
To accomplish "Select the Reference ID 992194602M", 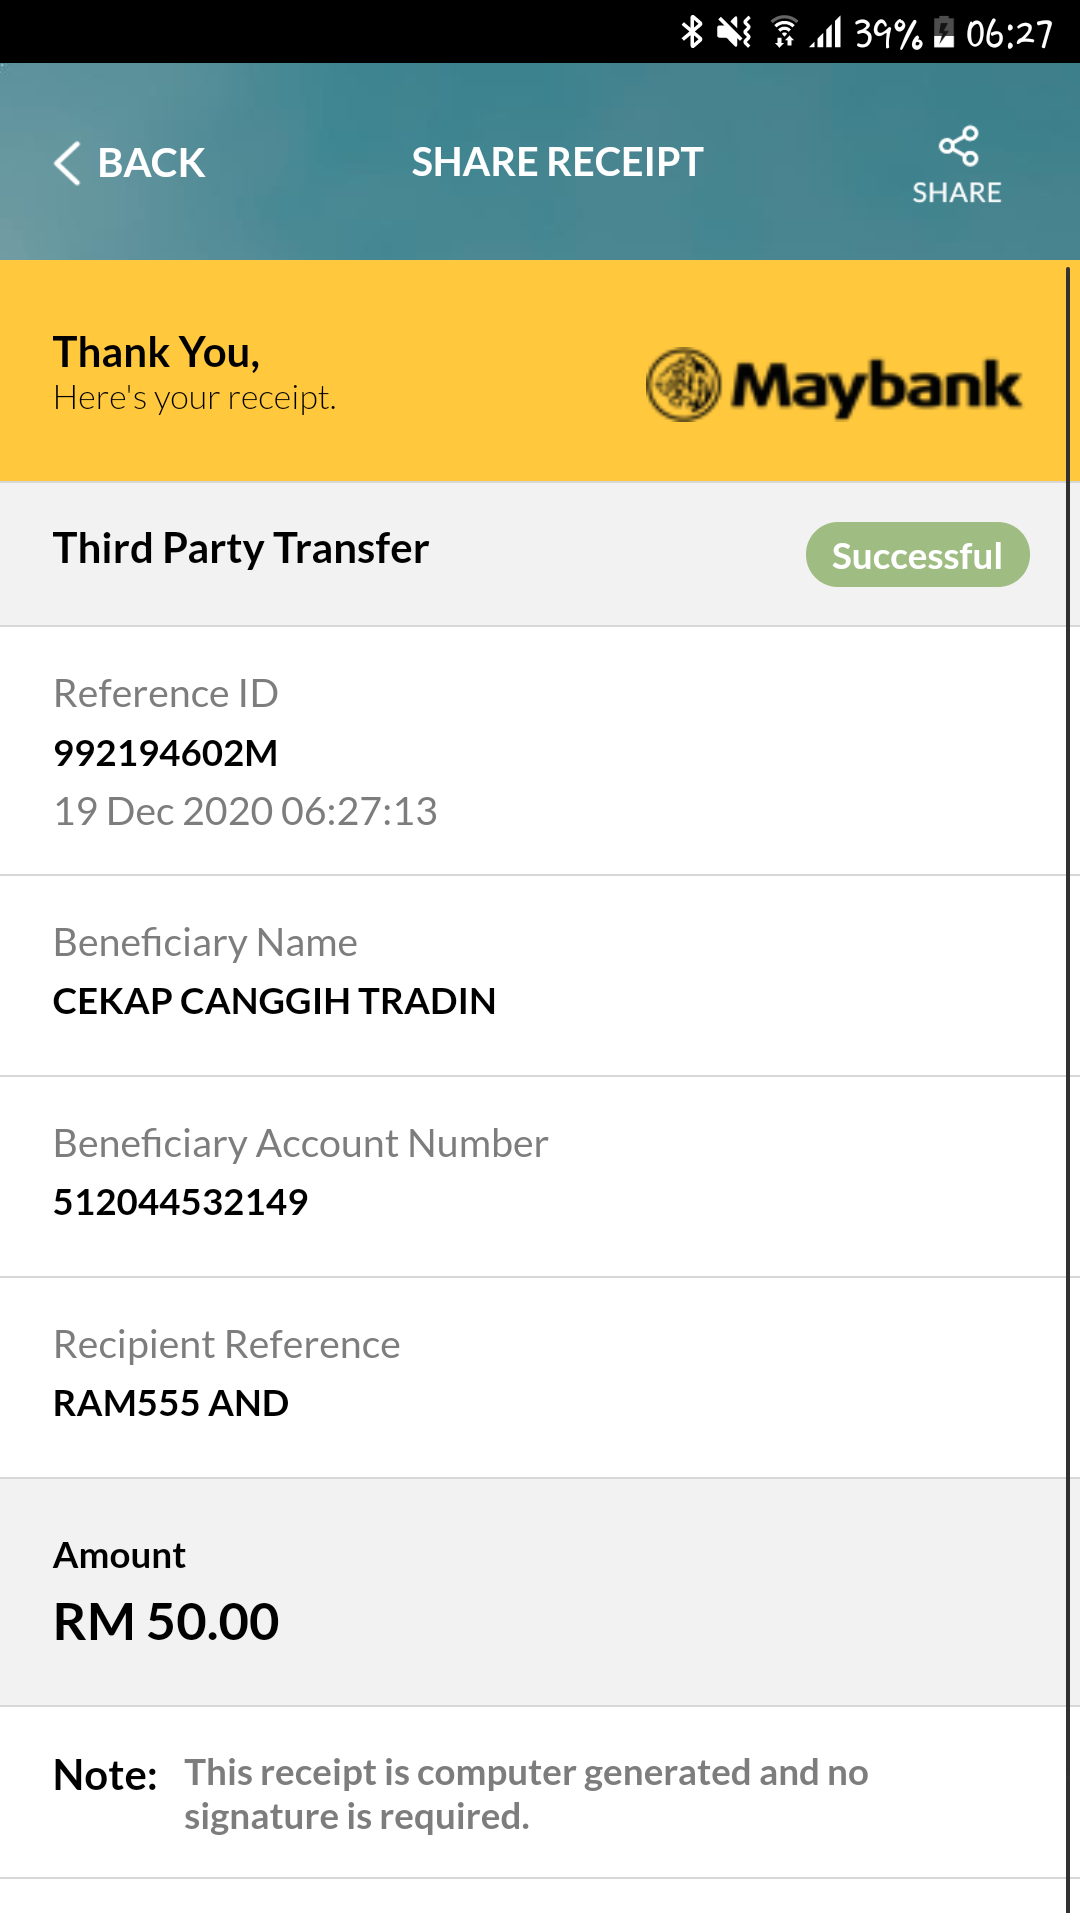I will click(166, 753).
